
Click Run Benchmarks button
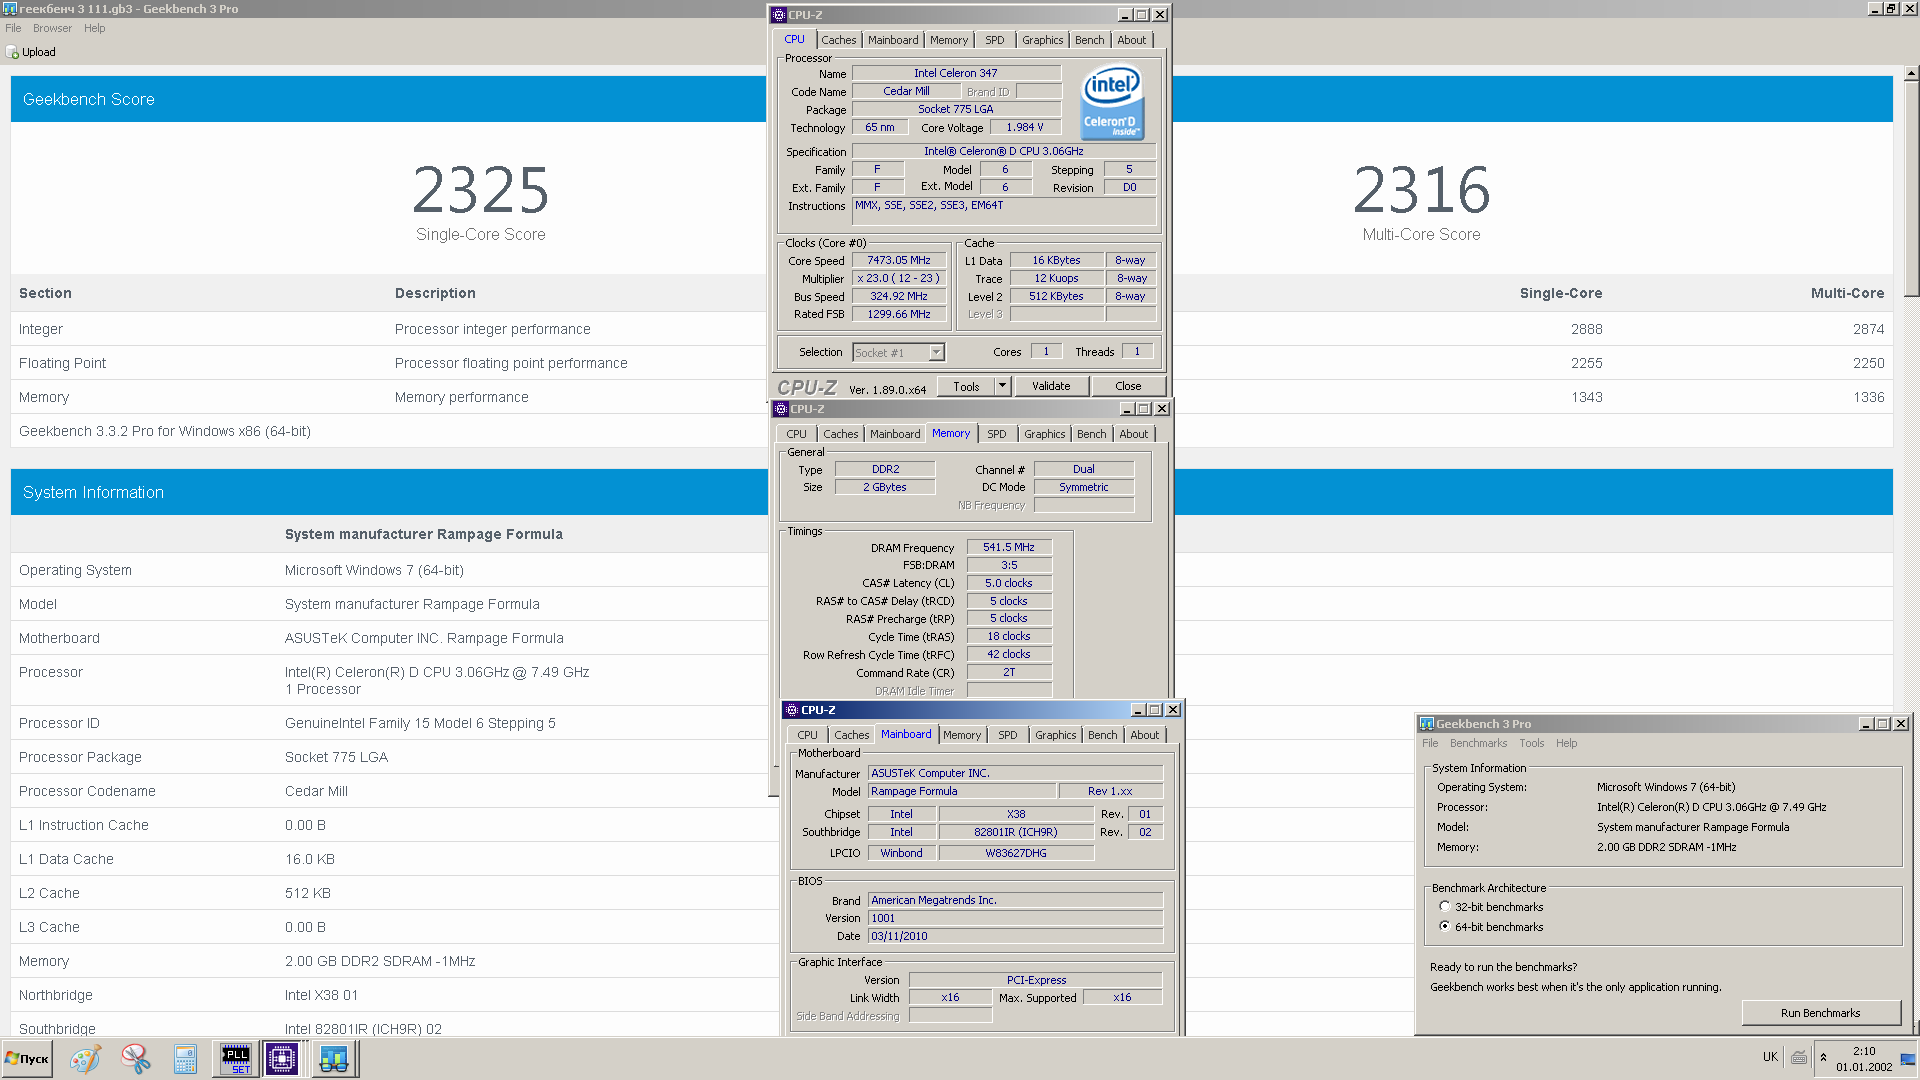coord(1820,1013)
